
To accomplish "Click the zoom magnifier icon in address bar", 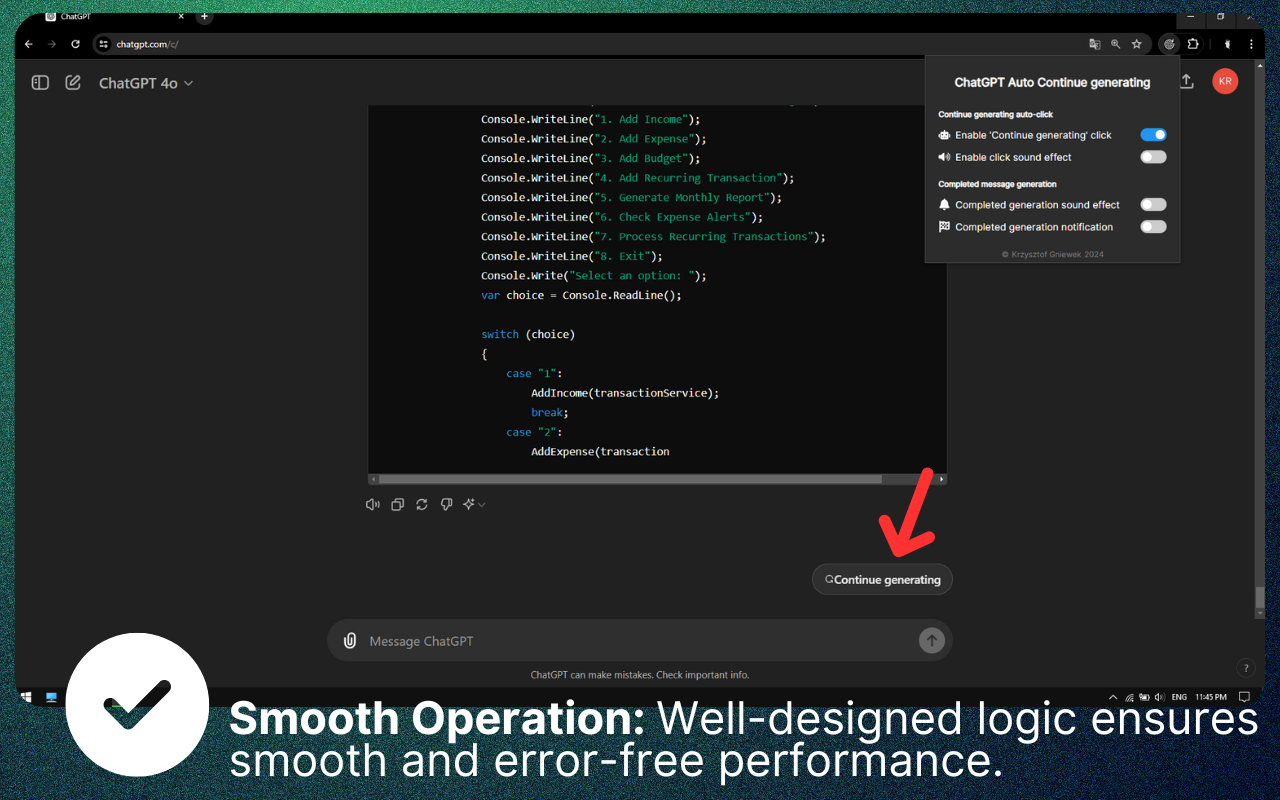I will coord(1116,44).
